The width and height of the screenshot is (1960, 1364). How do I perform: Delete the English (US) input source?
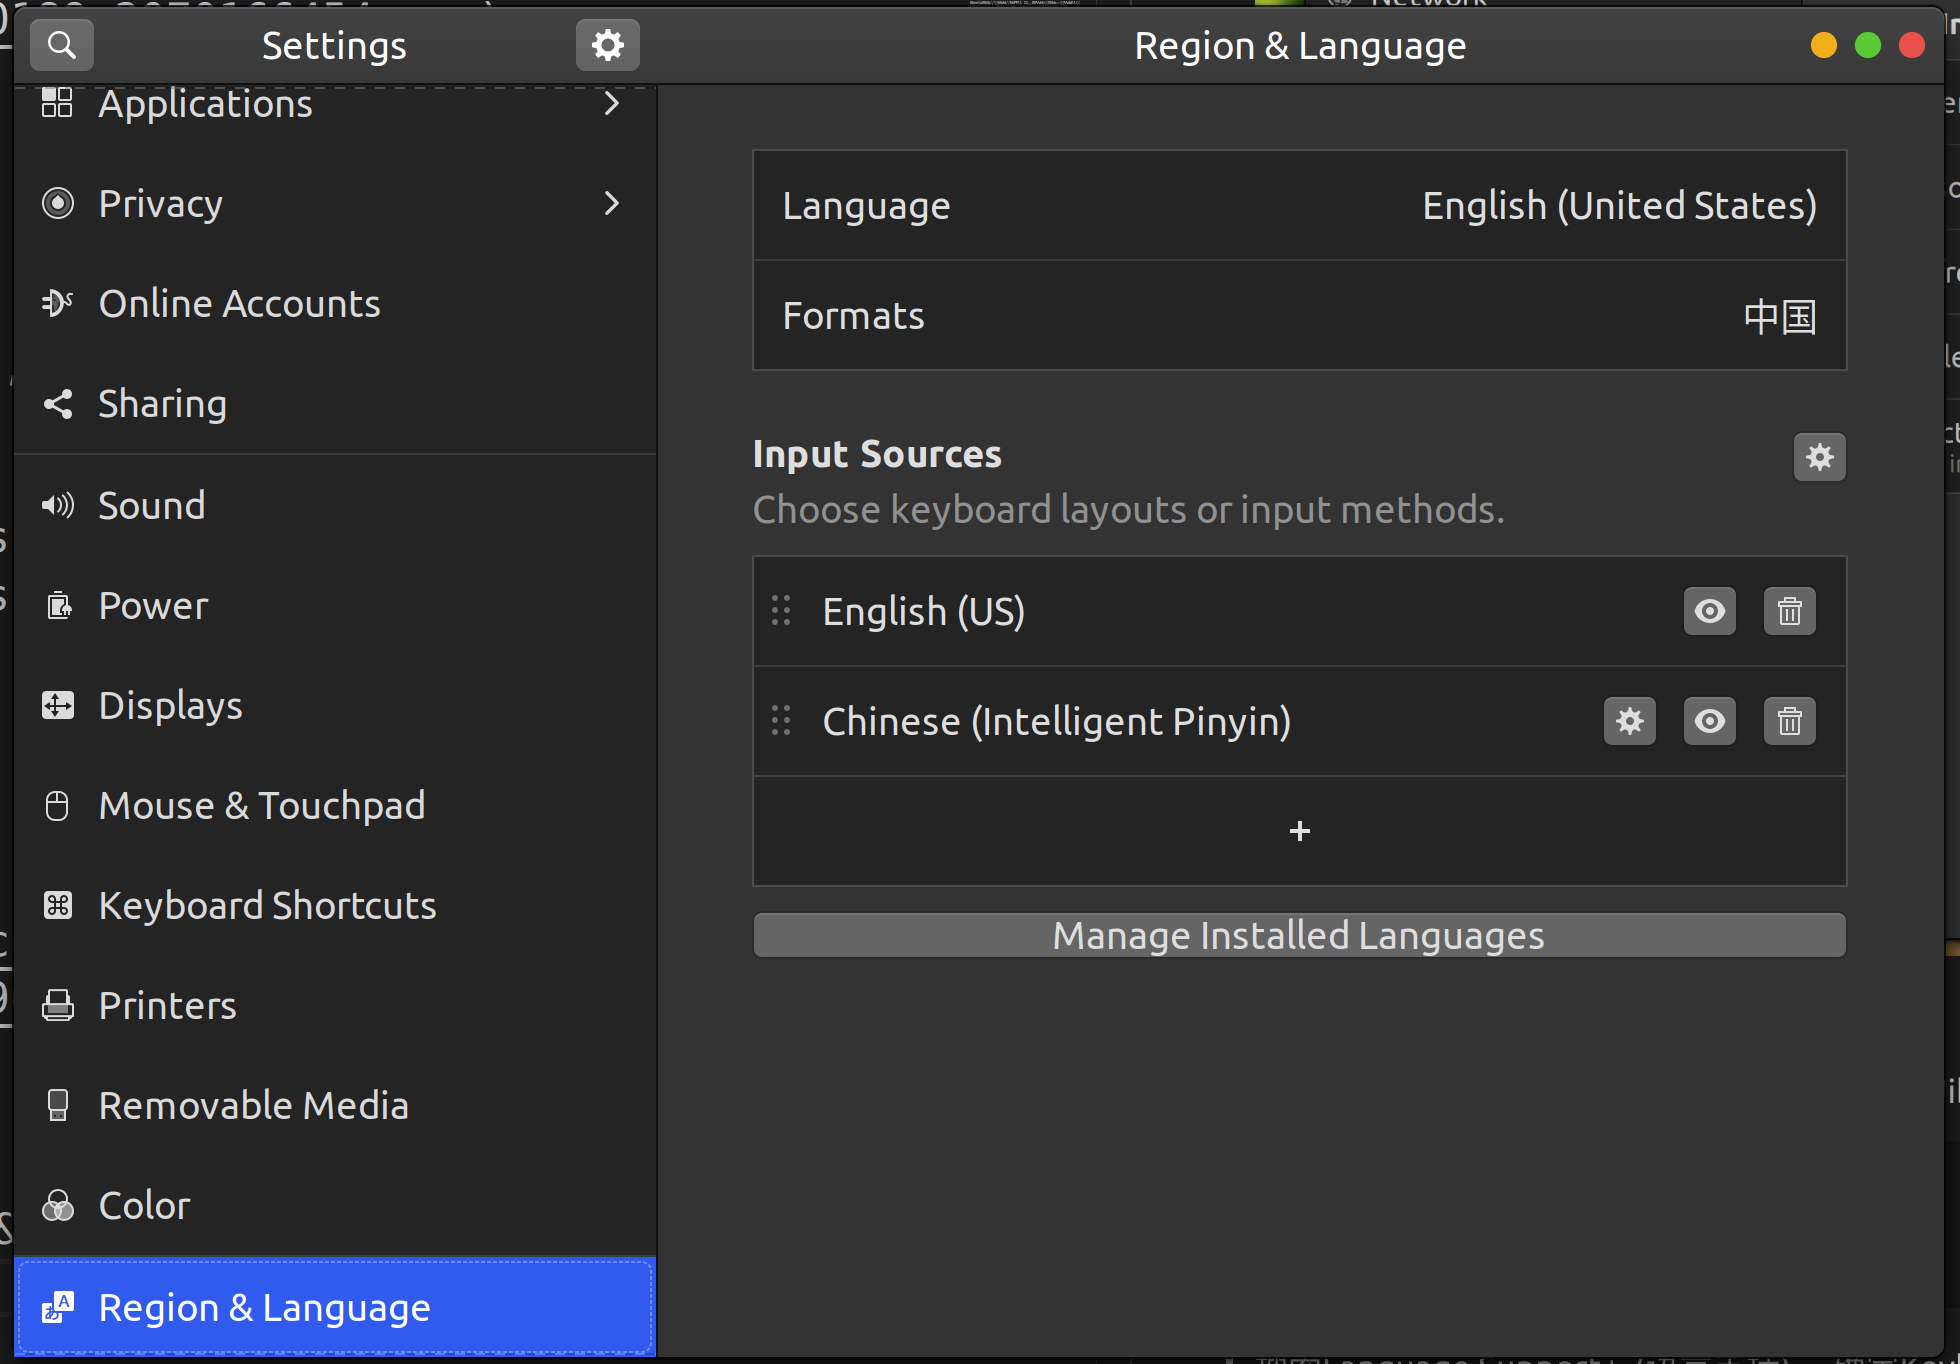(1789, 611)
